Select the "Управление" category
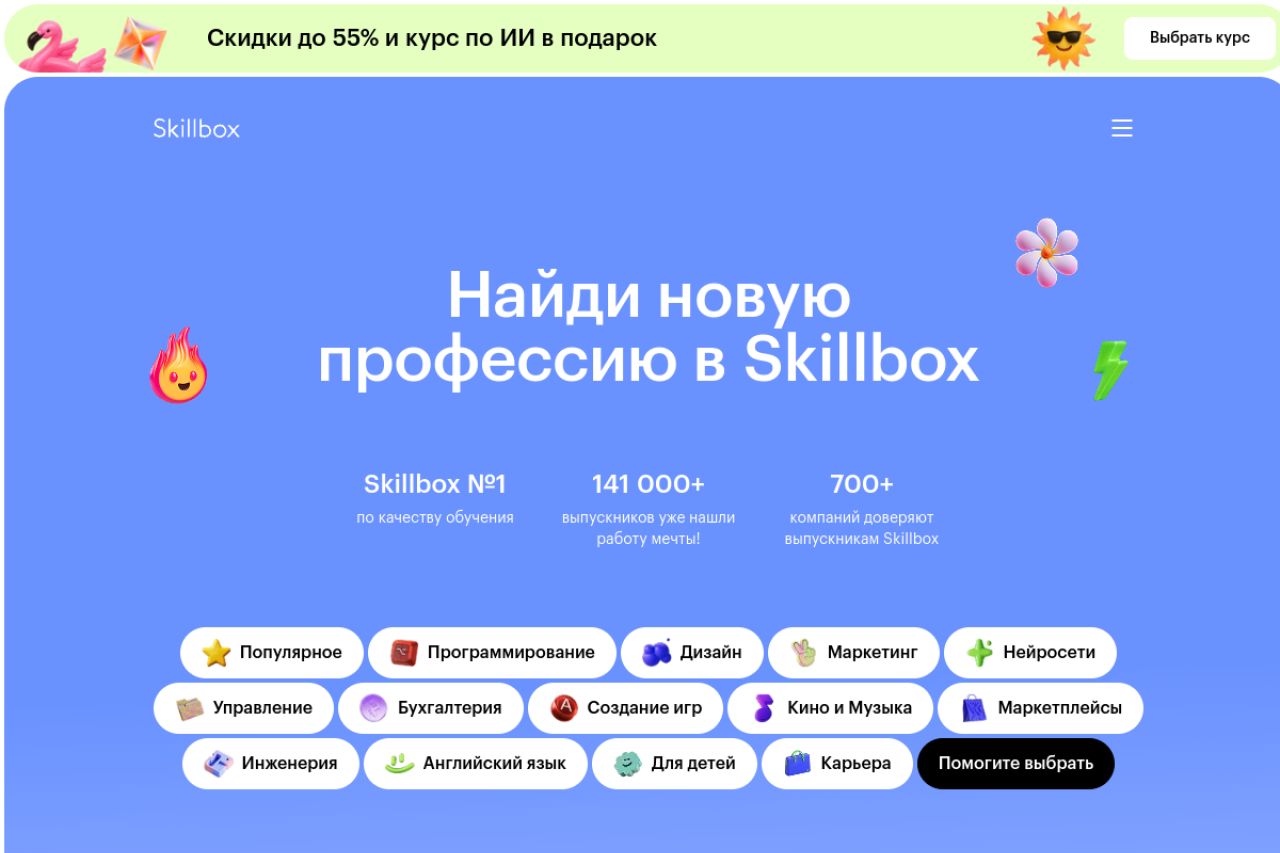 click(243, 708)
